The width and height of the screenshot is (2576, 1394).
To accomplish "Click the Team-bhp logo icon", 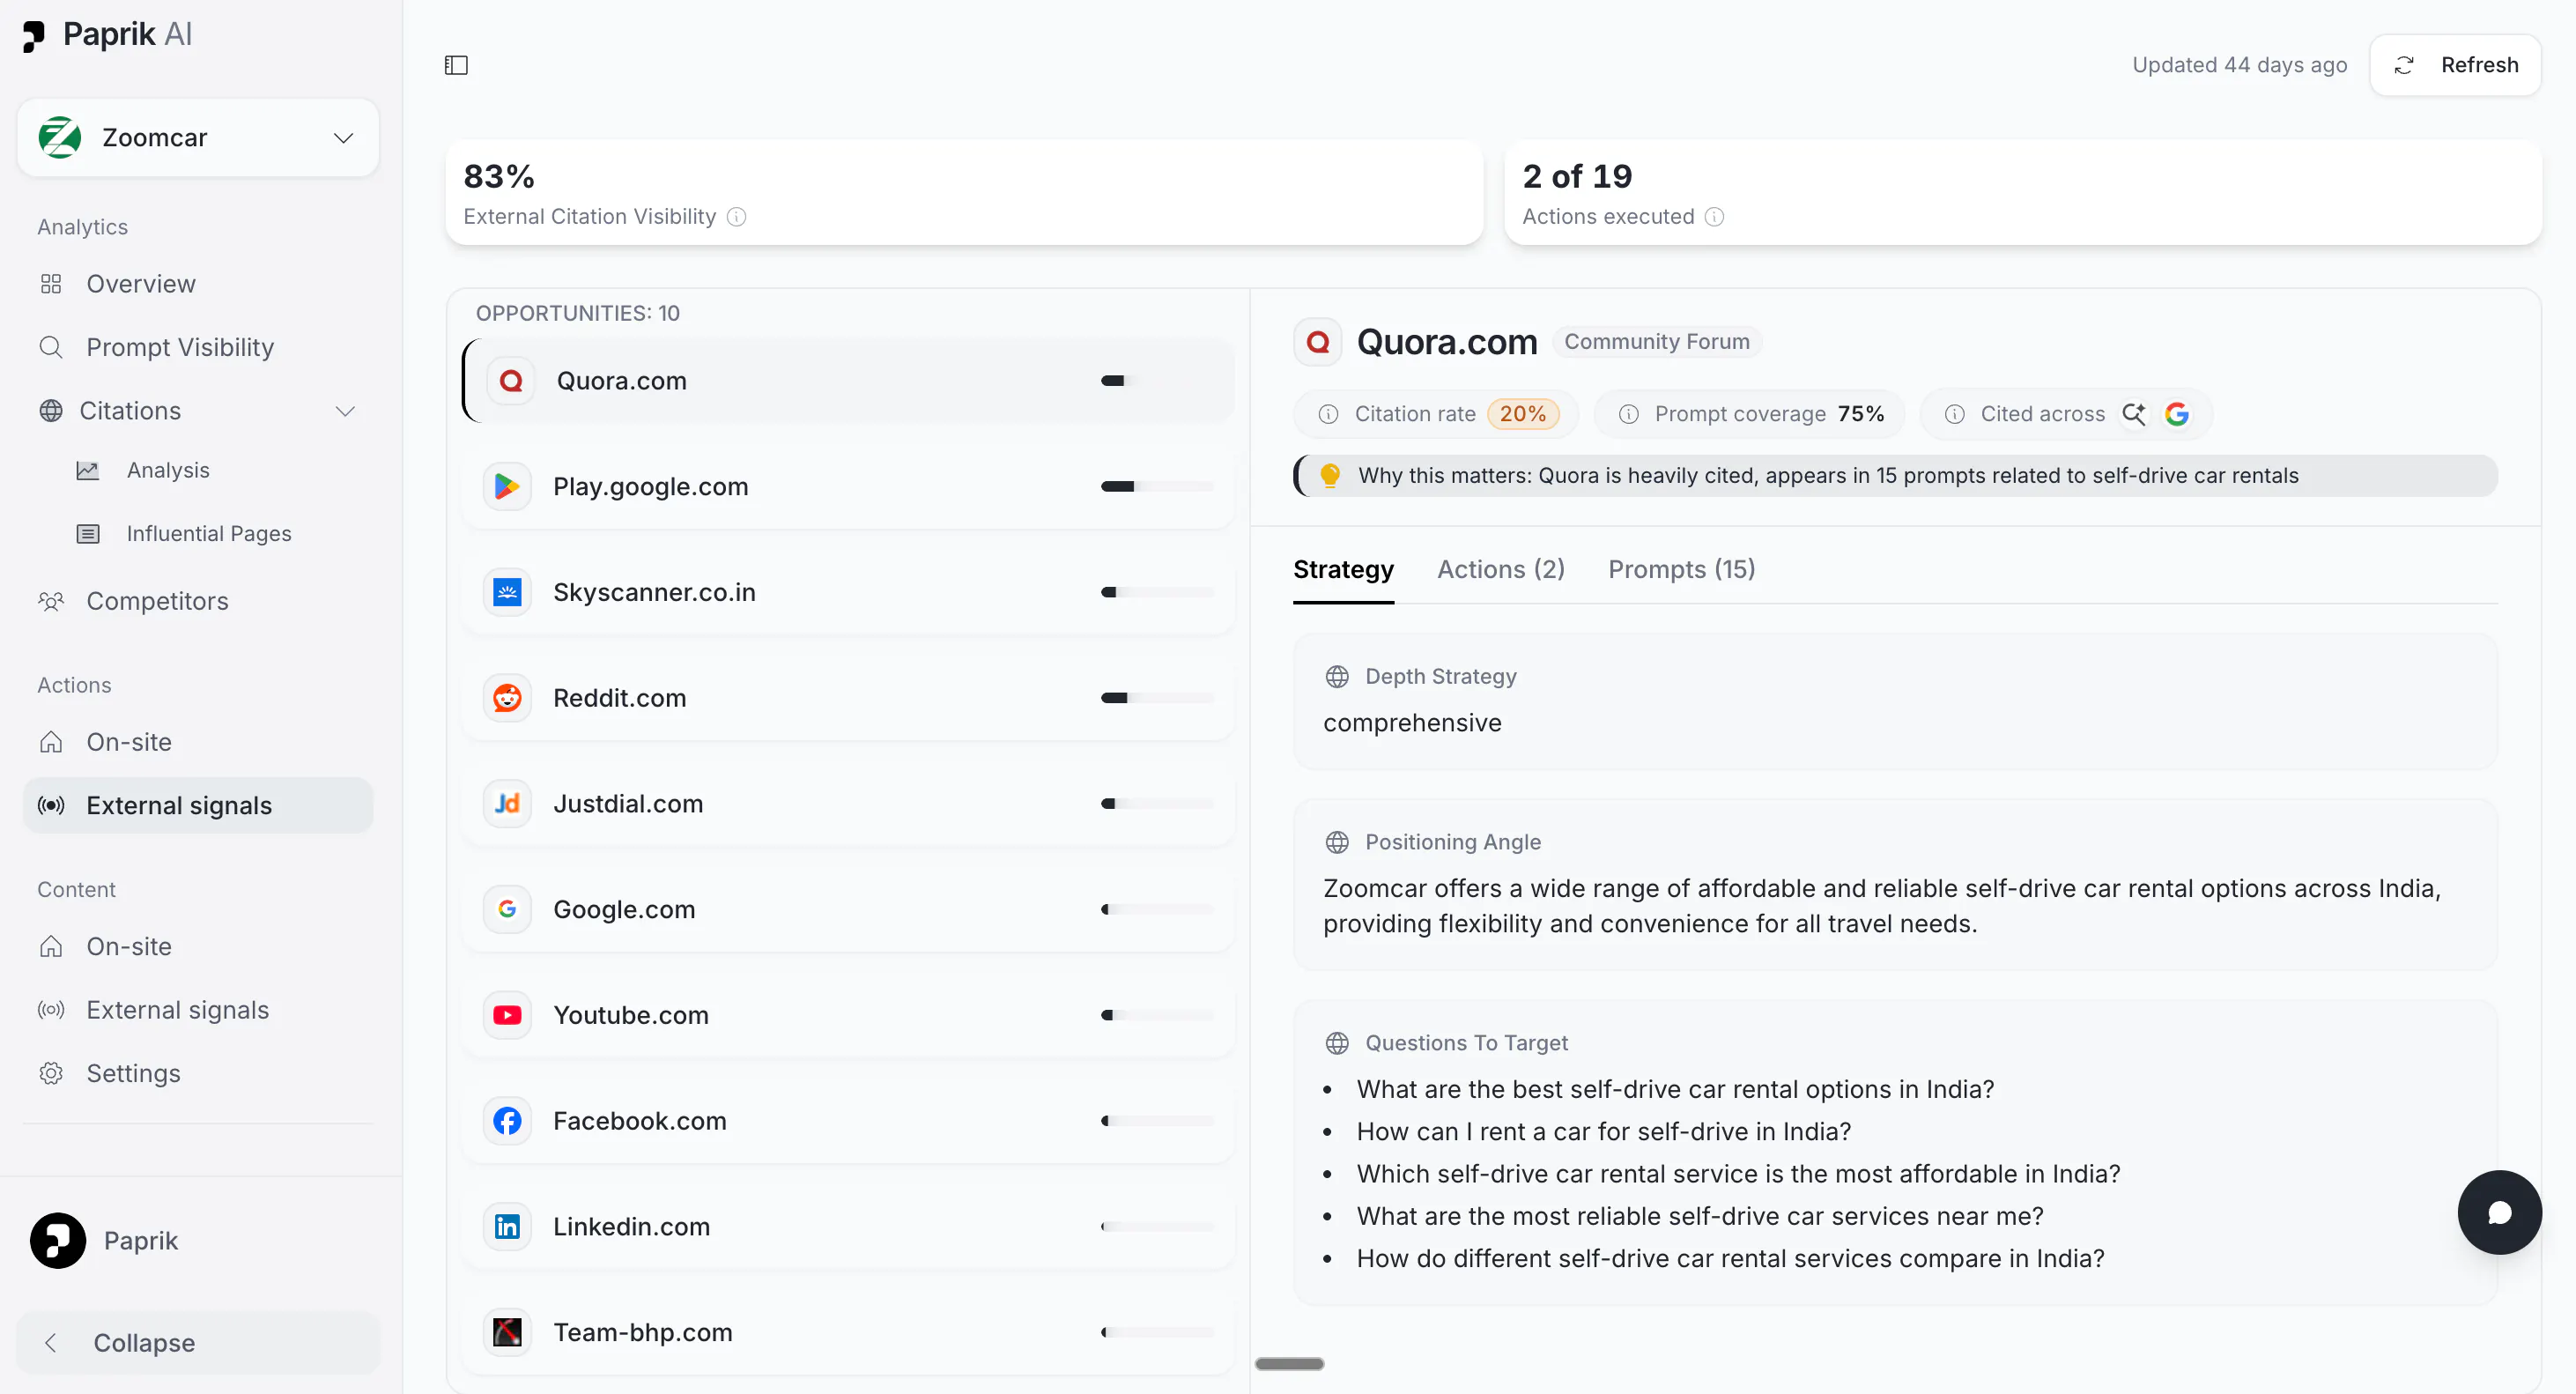I will tap(507, 1333).
